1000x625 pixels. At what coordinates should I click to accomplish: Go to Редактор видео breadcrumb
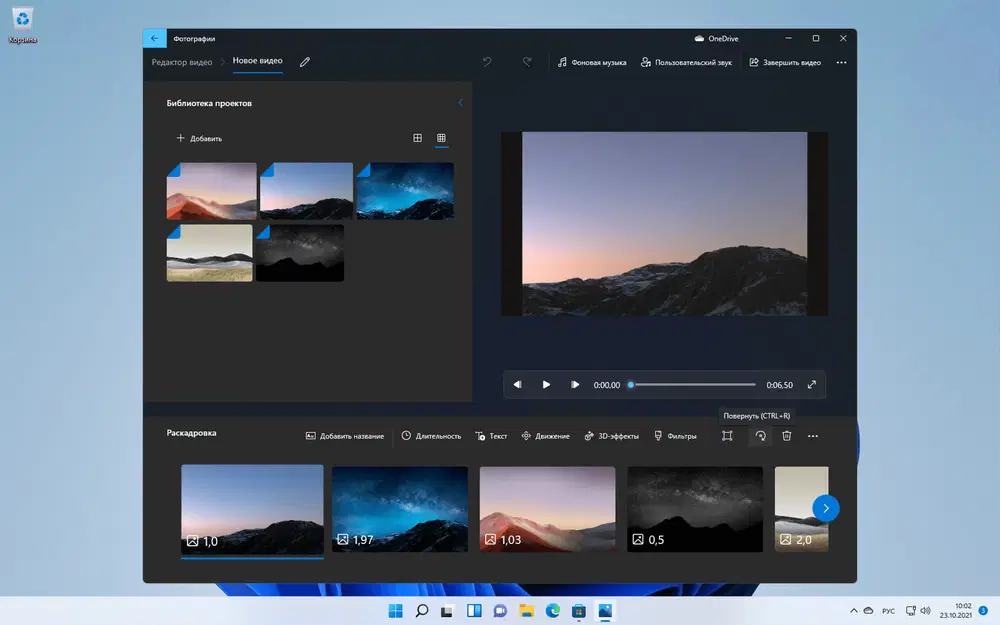(181, 62)
